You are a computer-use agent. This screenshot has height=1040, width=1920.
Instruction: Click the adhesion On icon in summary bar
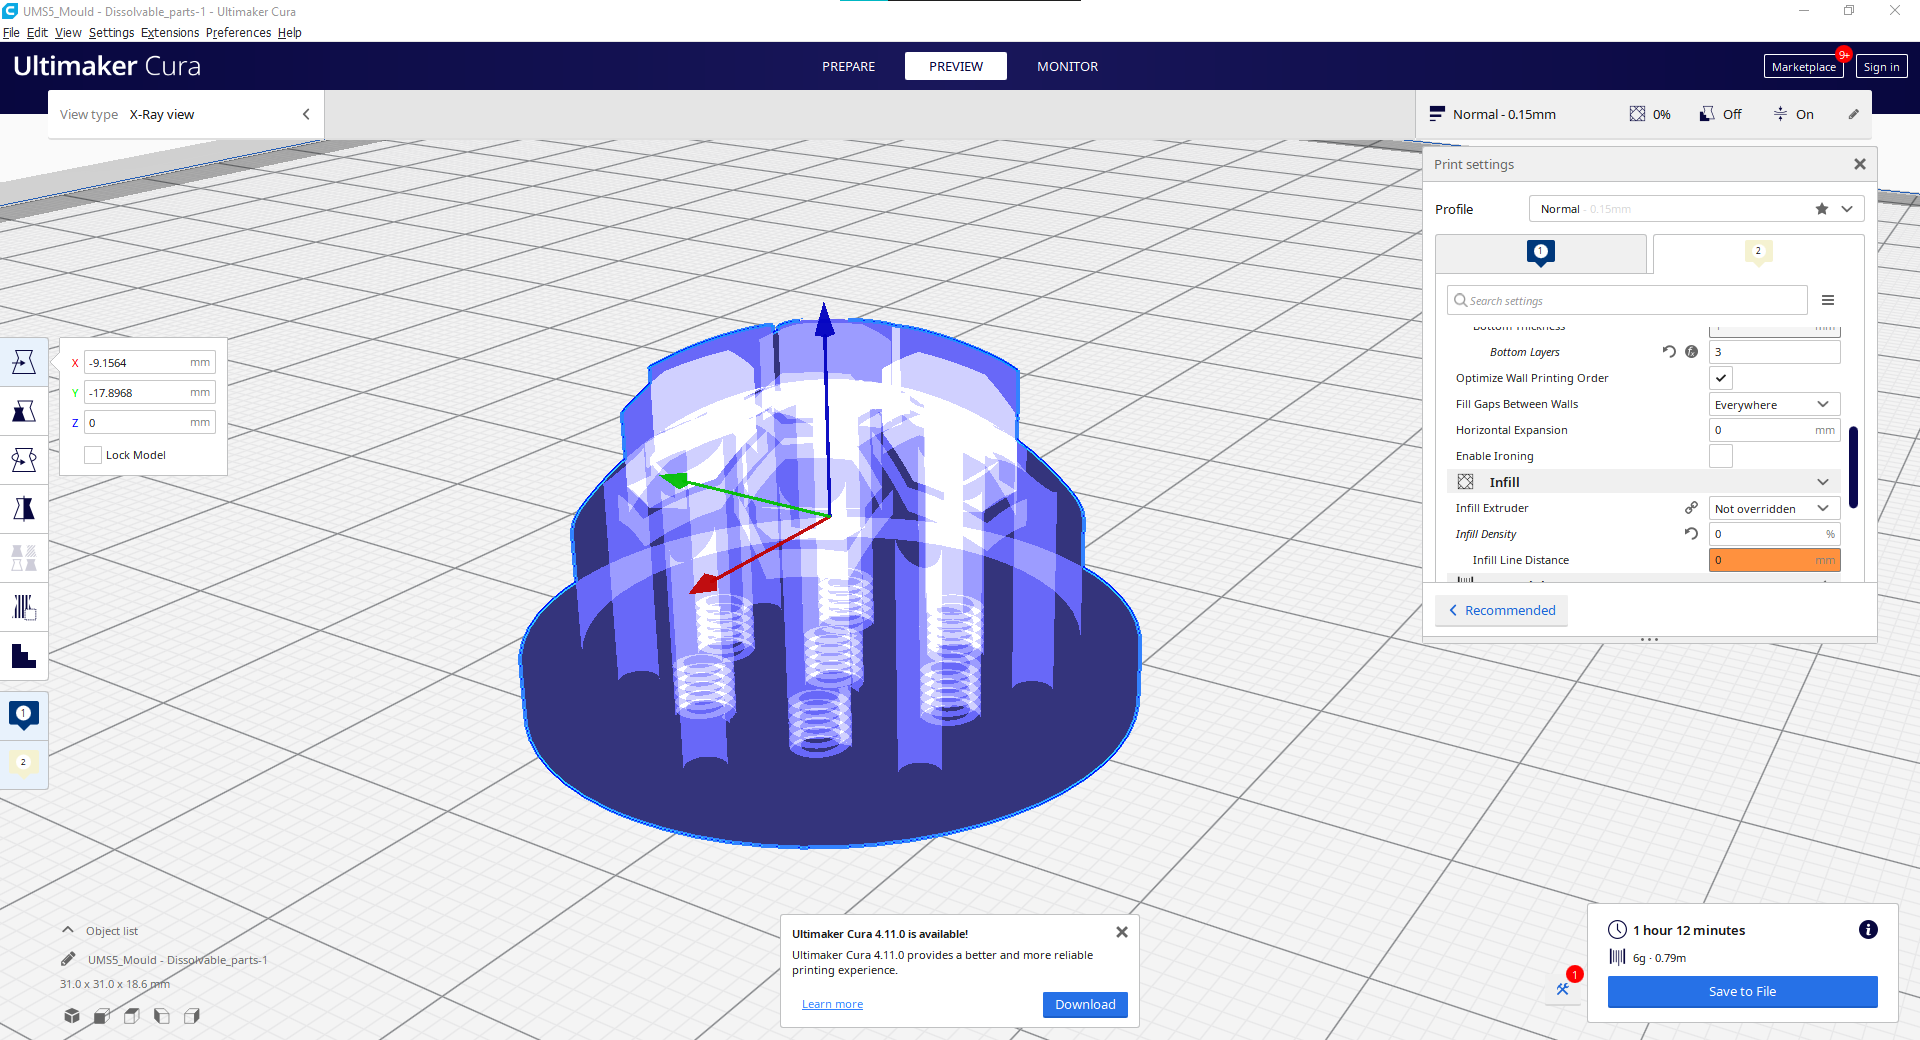click(x=1780, y=114)
